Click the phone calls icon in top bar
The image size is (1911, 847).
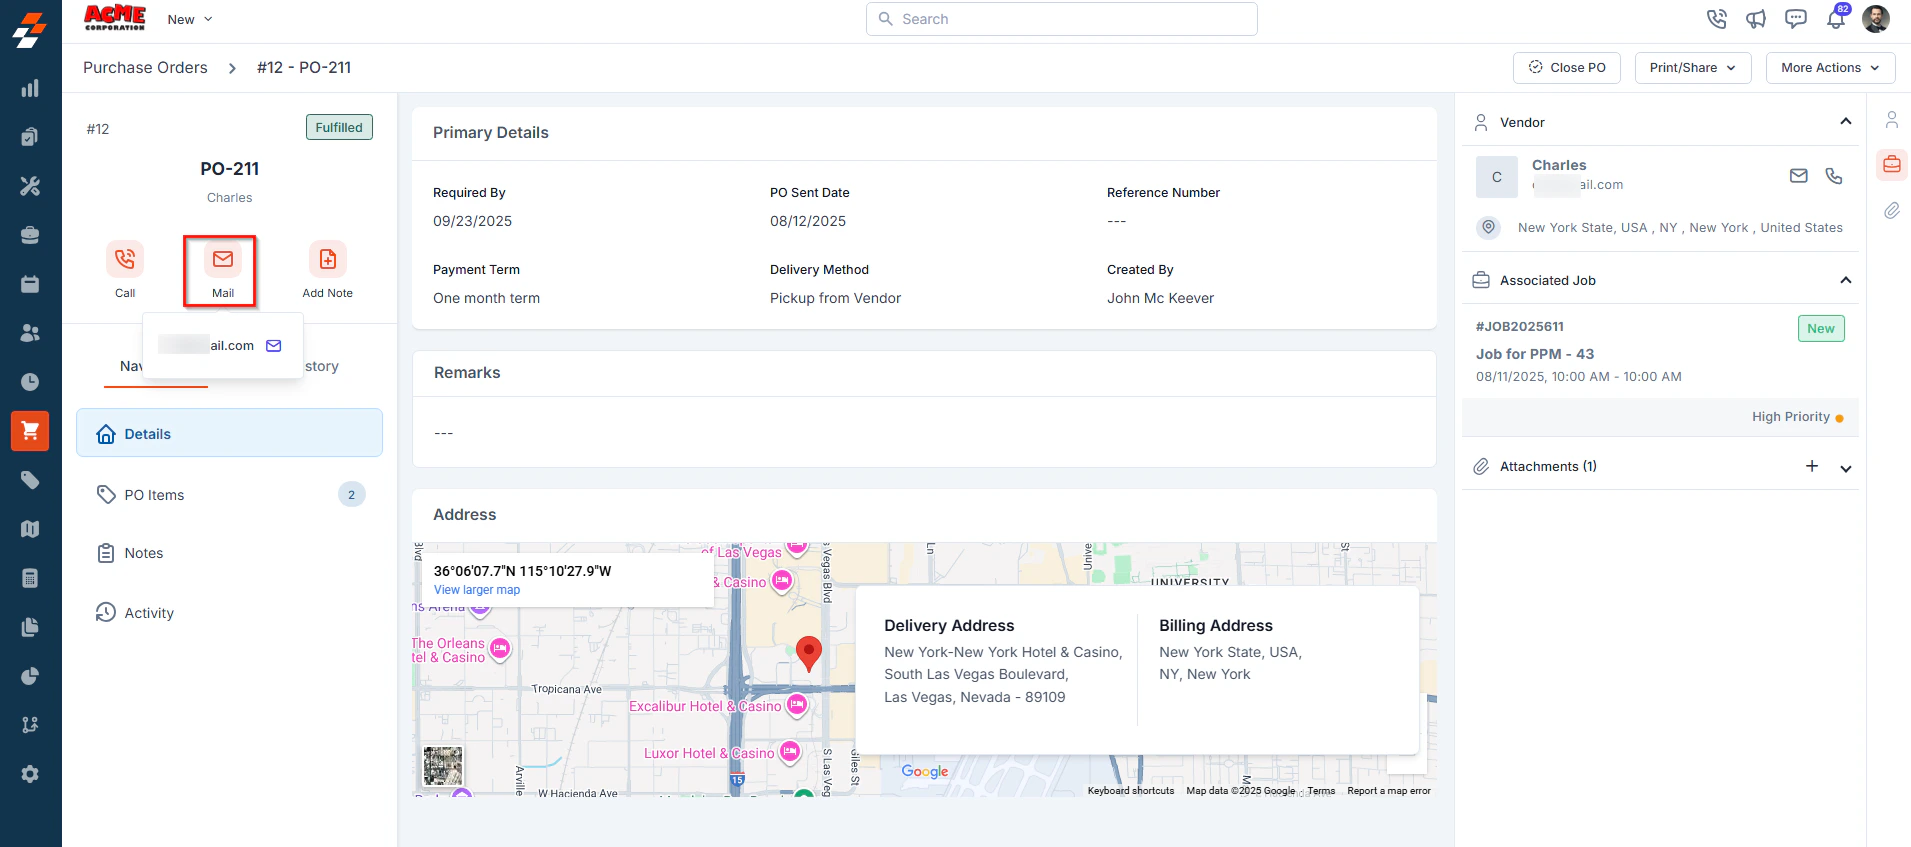(1716, 19)
